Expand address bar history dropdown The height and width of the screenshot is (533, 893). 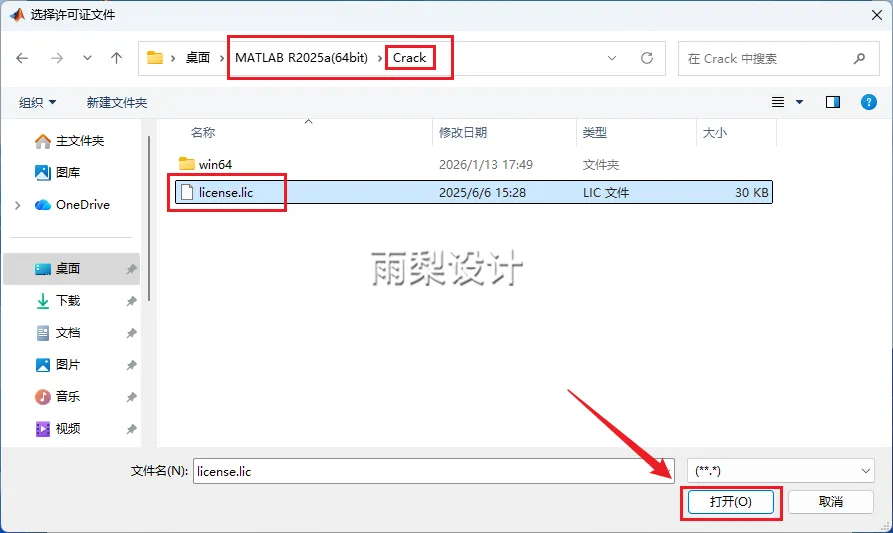coord(612,58)
